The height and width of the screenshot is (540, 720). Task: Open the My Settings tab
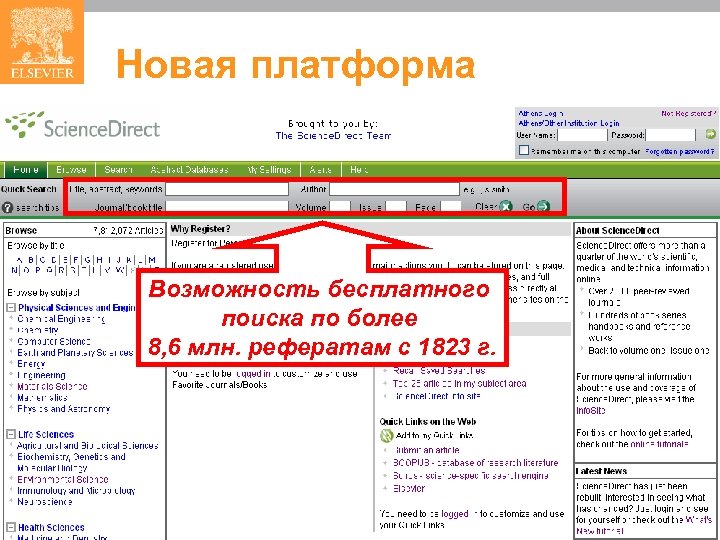pos(269,169)
